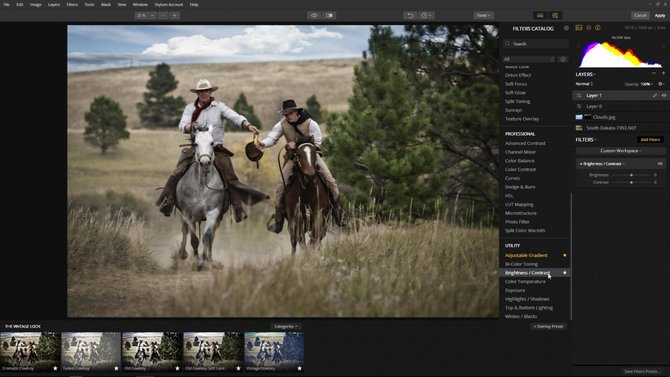Select the layers stack icon above histogram
The height and width of the screenshot is (377, 670).
588,28
